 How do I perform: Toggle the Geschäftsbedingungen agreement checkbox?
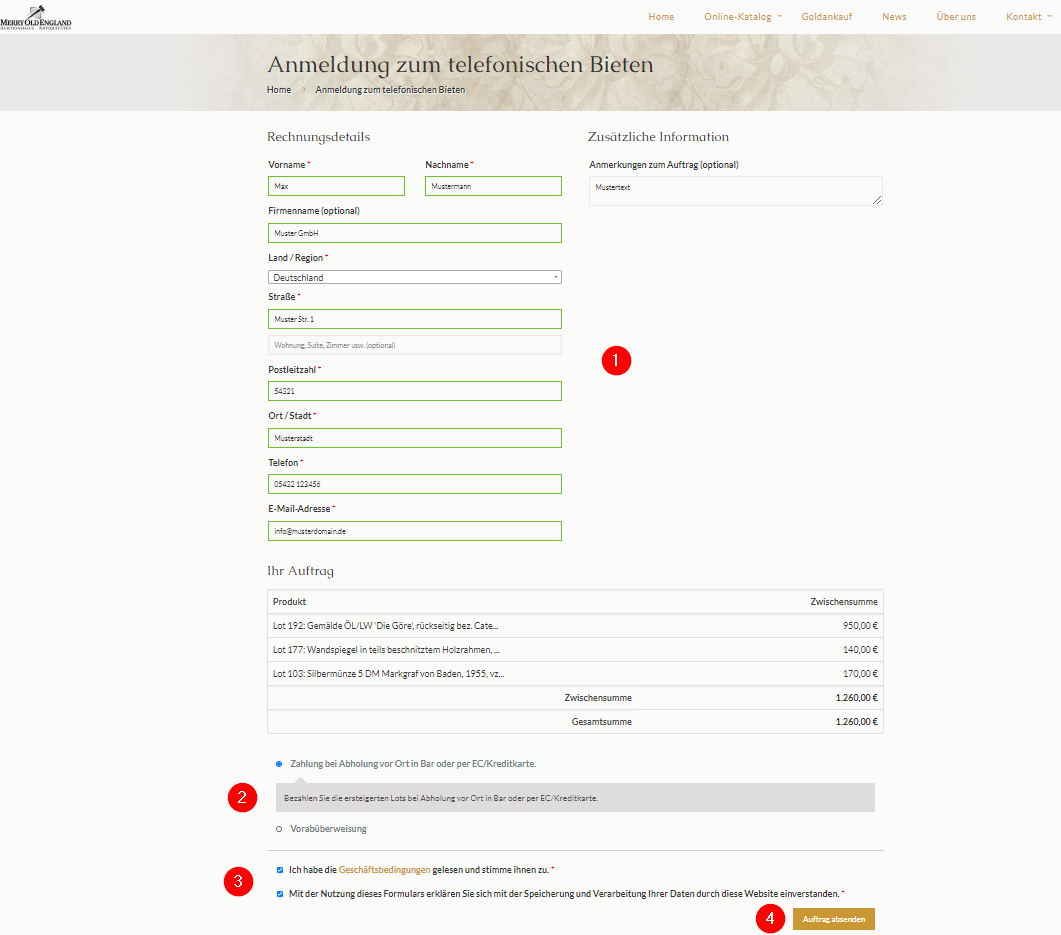click(x=280, y=870)
